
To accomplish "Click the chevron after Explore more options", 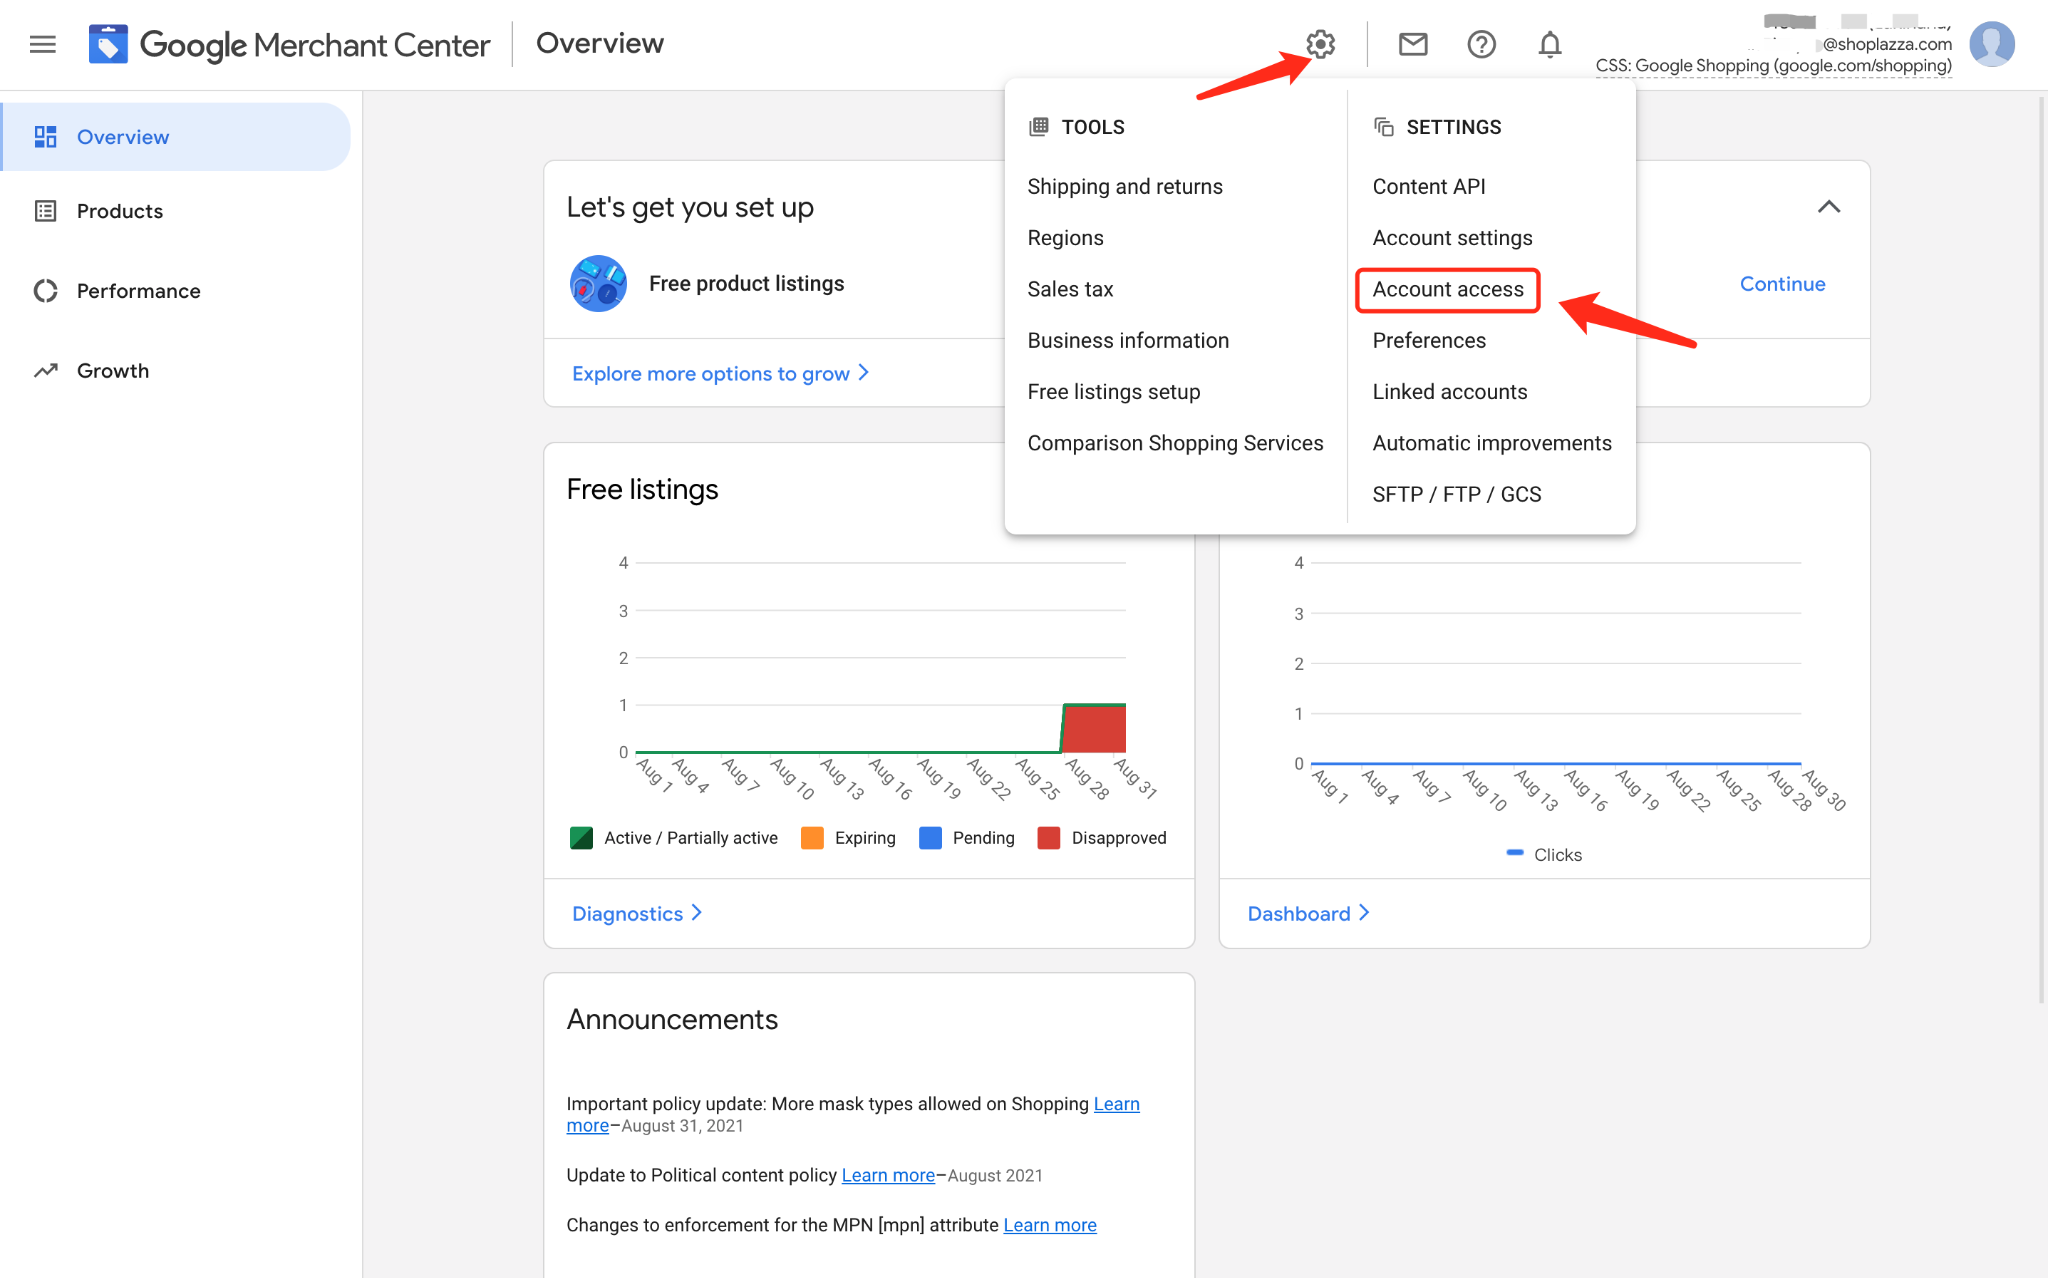I will [864, 373].
